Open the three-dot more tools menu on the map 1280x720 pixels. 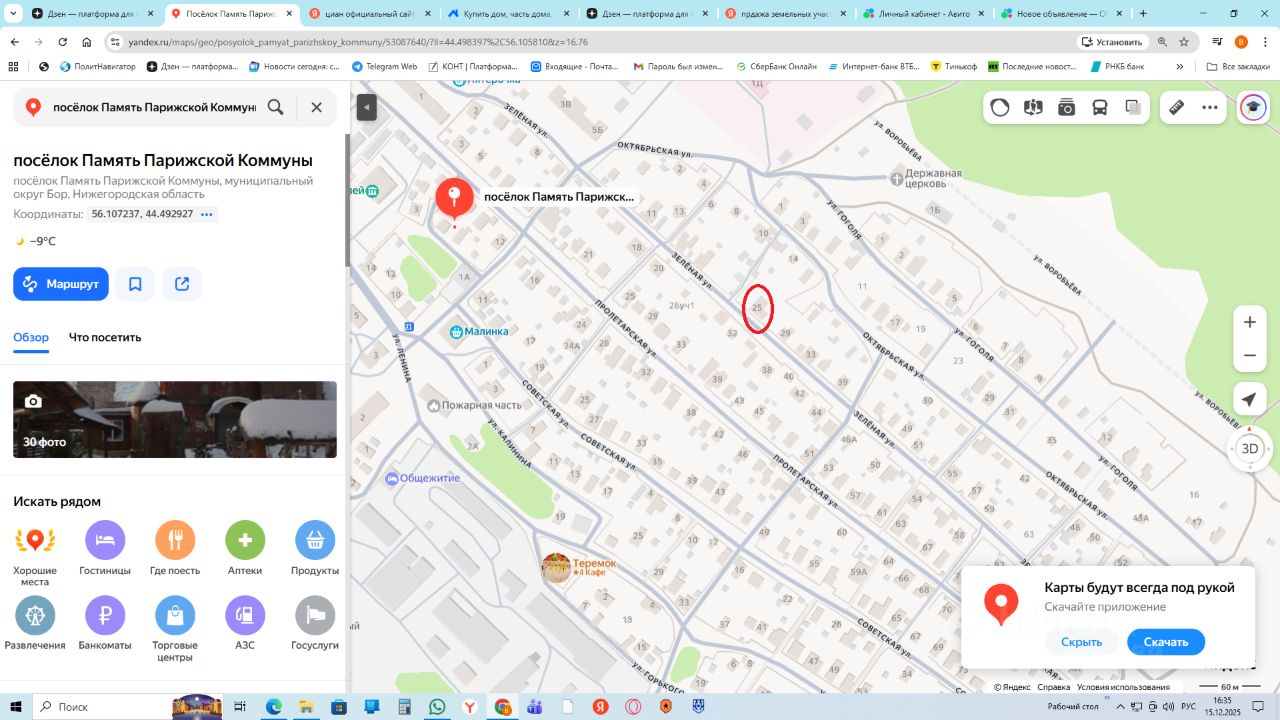(x=1210, y=107)
